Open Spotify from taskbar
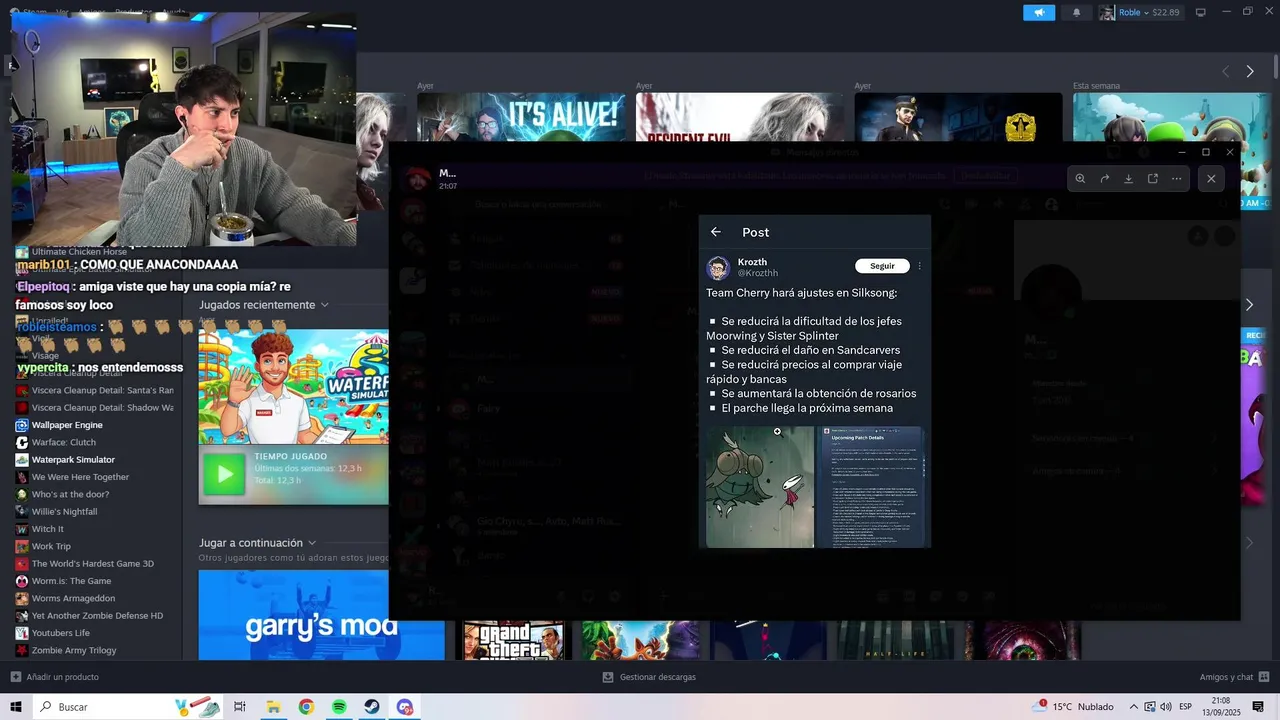The height and width of the screenshot is (720, 1280). click(x=339, y=707)
